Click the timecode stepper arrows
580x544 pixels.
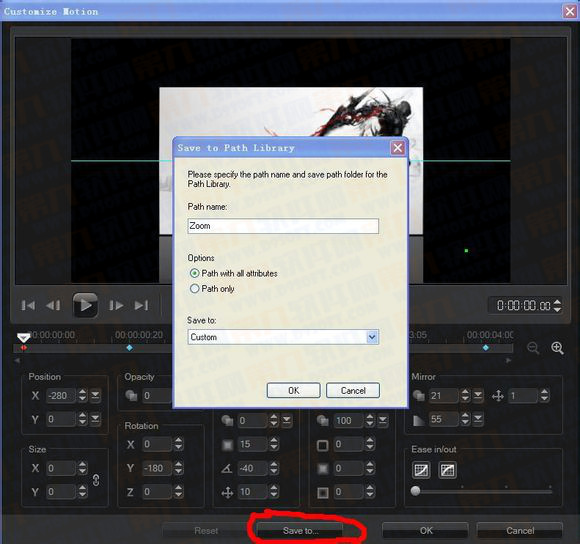tap(557, 305)
